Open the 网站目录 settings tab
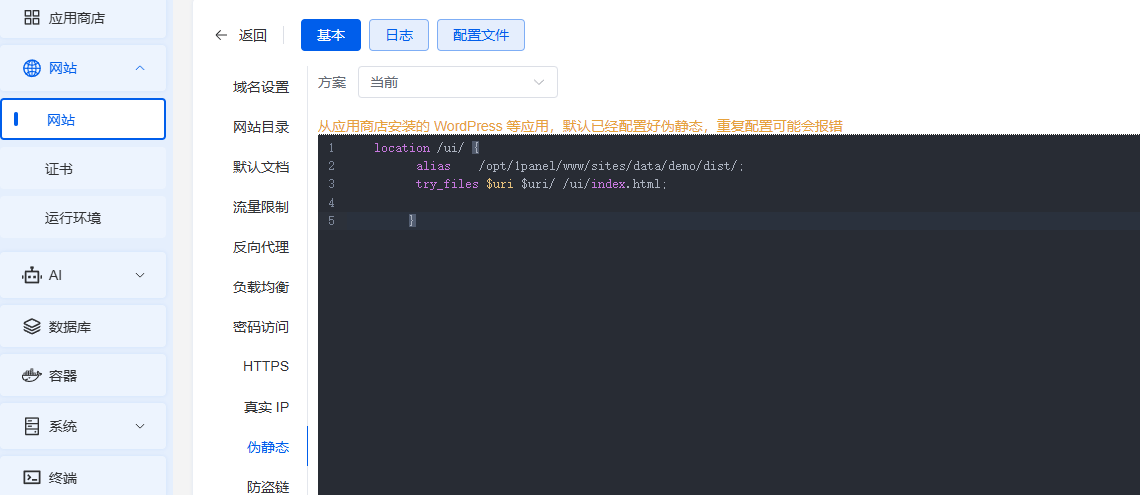Screen dimensions: 1140x495 click(x=261, y=127)
